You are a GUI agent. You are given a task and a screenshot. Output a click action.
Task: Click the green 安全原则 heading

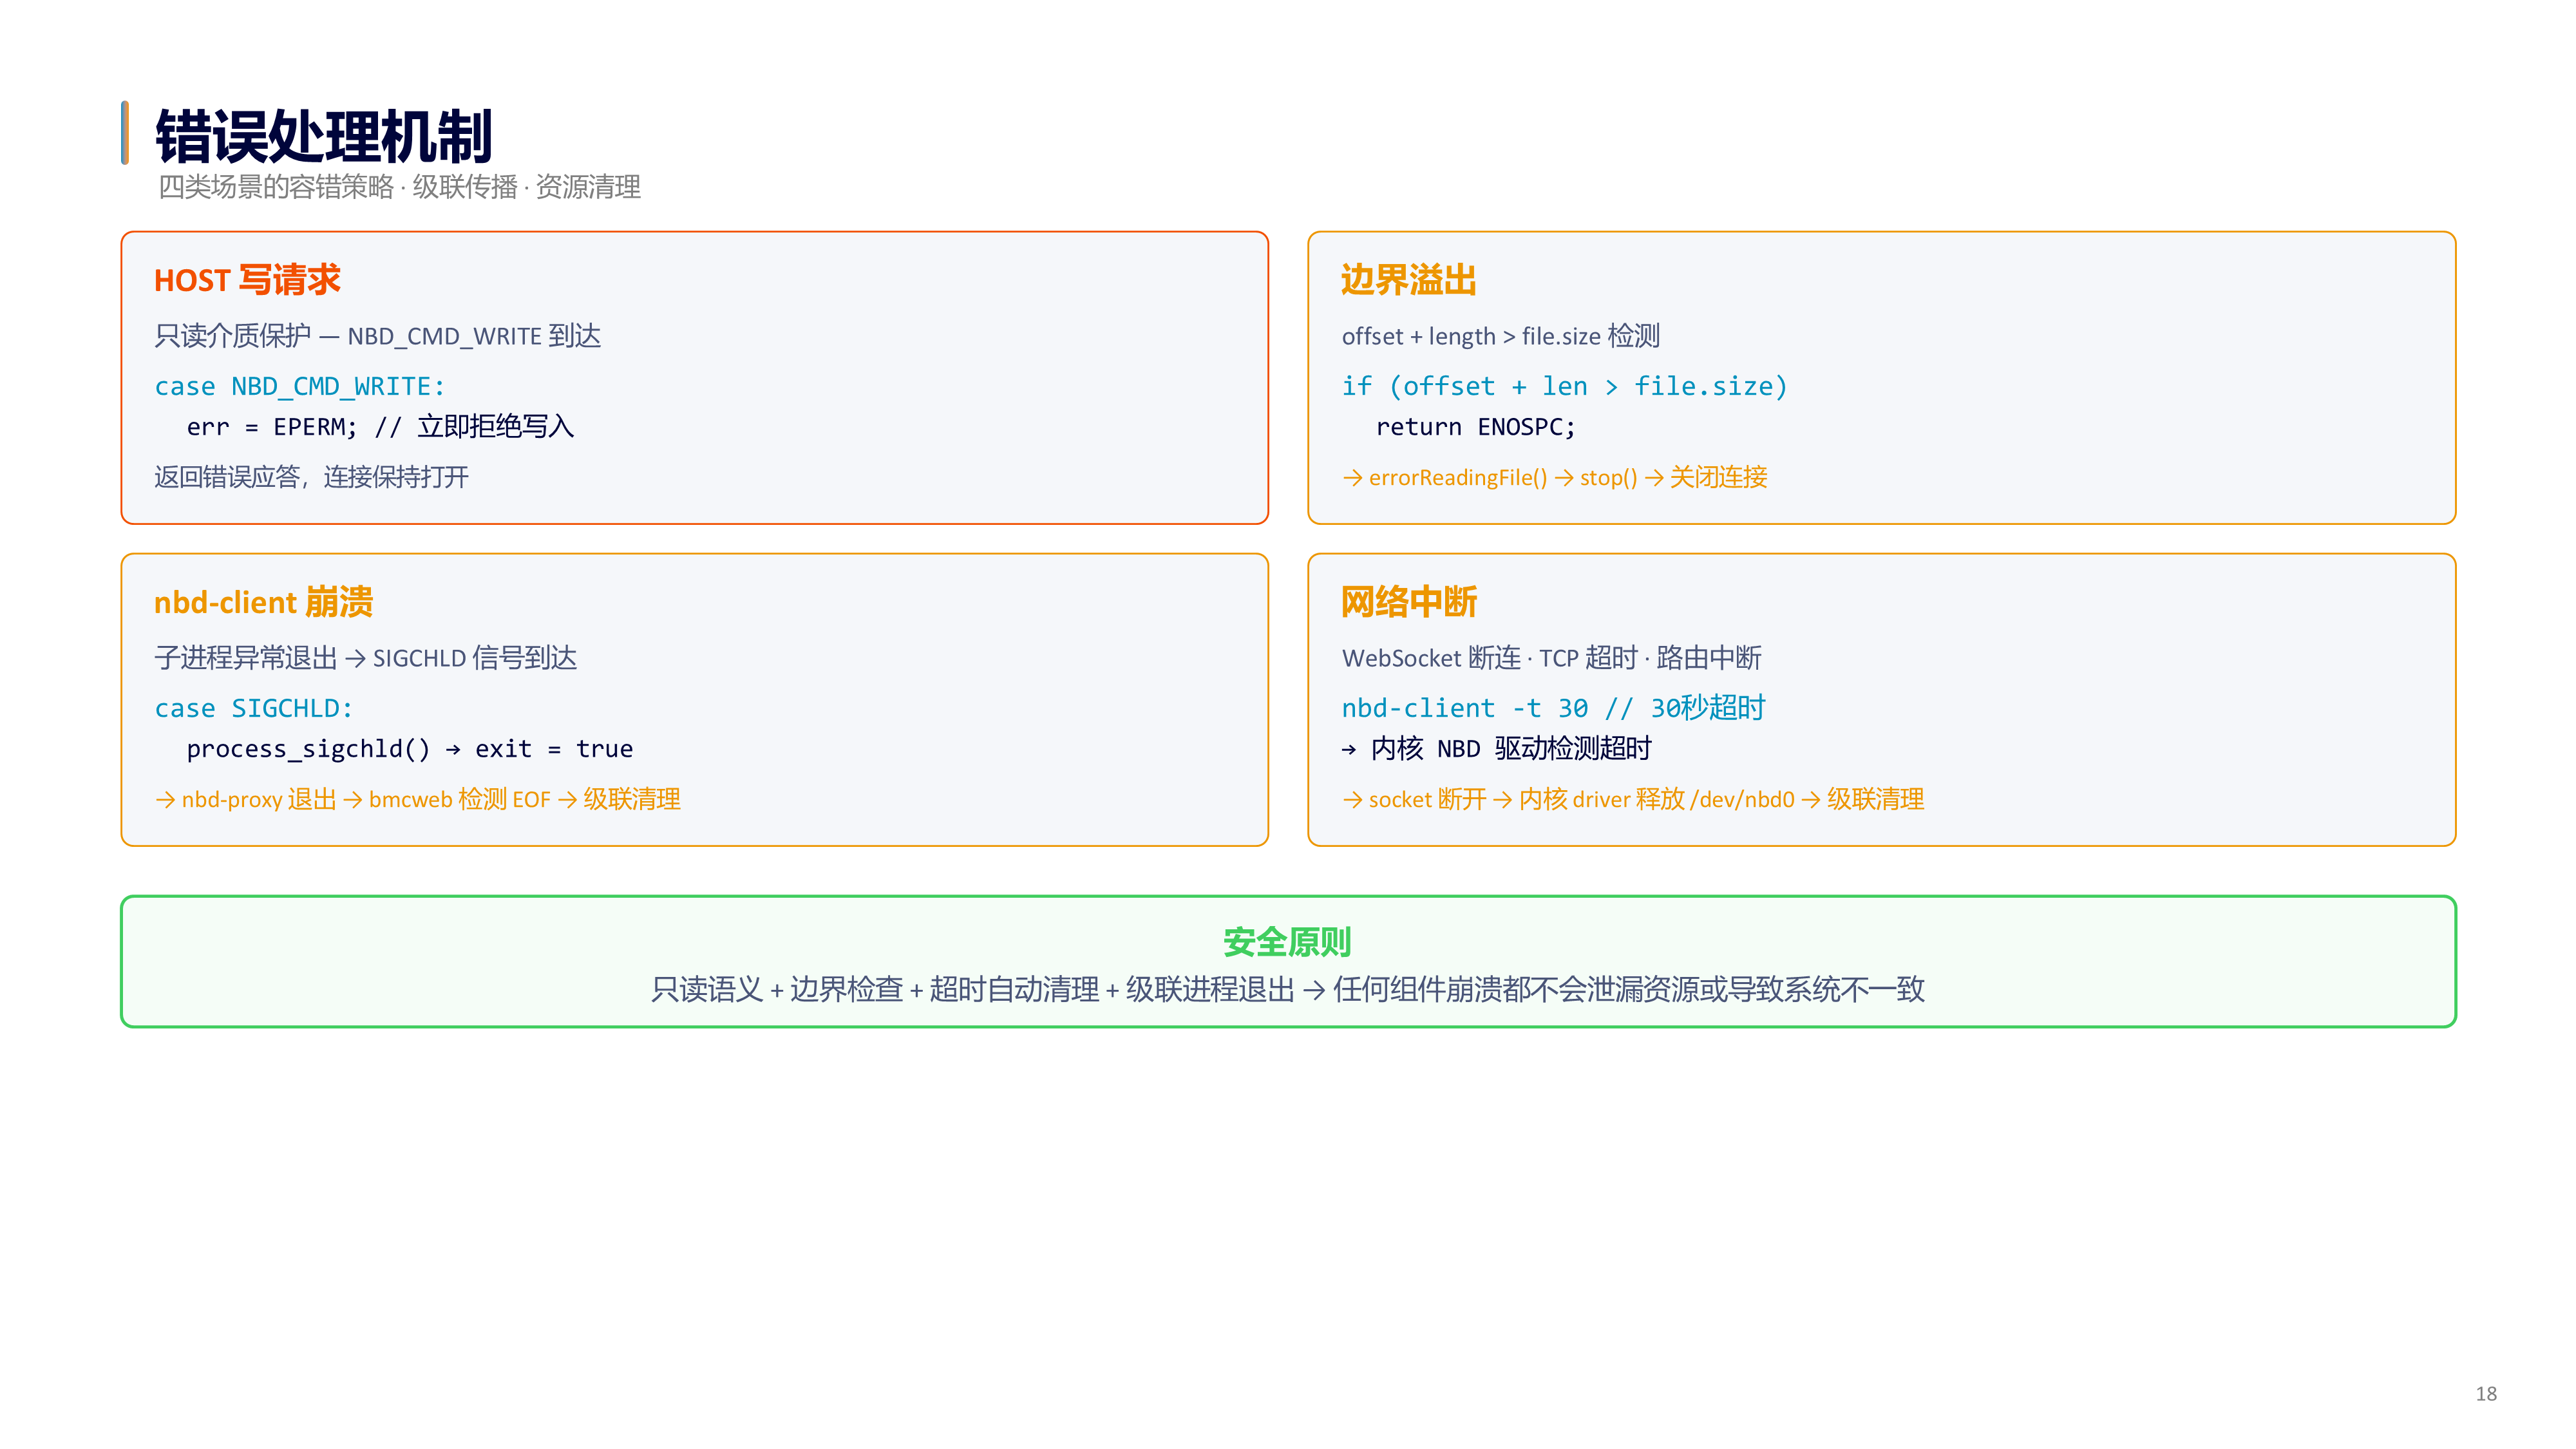point(1287,942)
